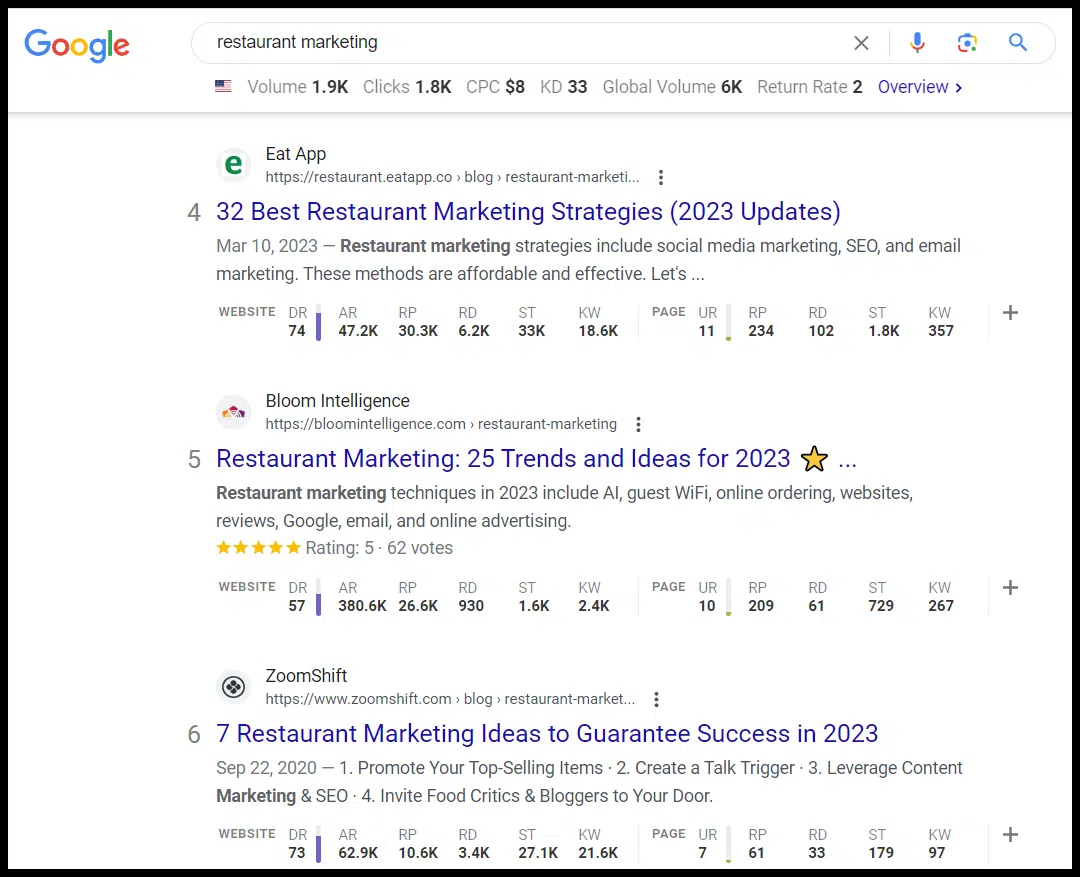Click into the restaurant marketing search field

(520, 43)
